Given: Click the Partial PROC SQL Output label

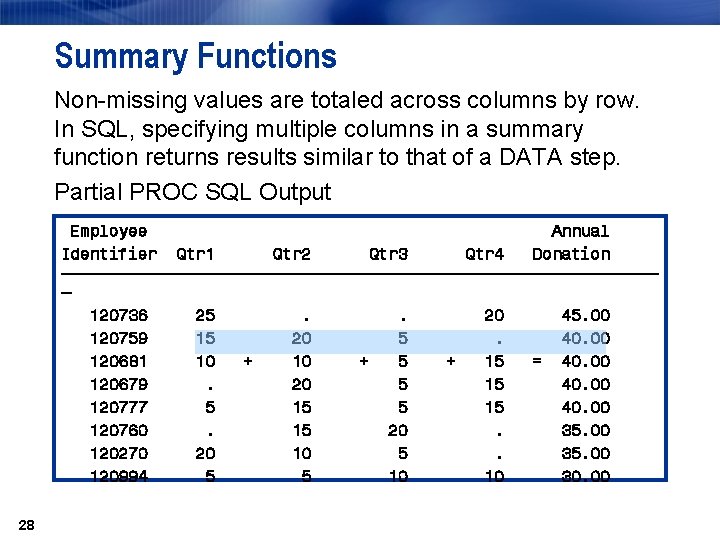Looking at the screenshot, I should click(193, 192).
